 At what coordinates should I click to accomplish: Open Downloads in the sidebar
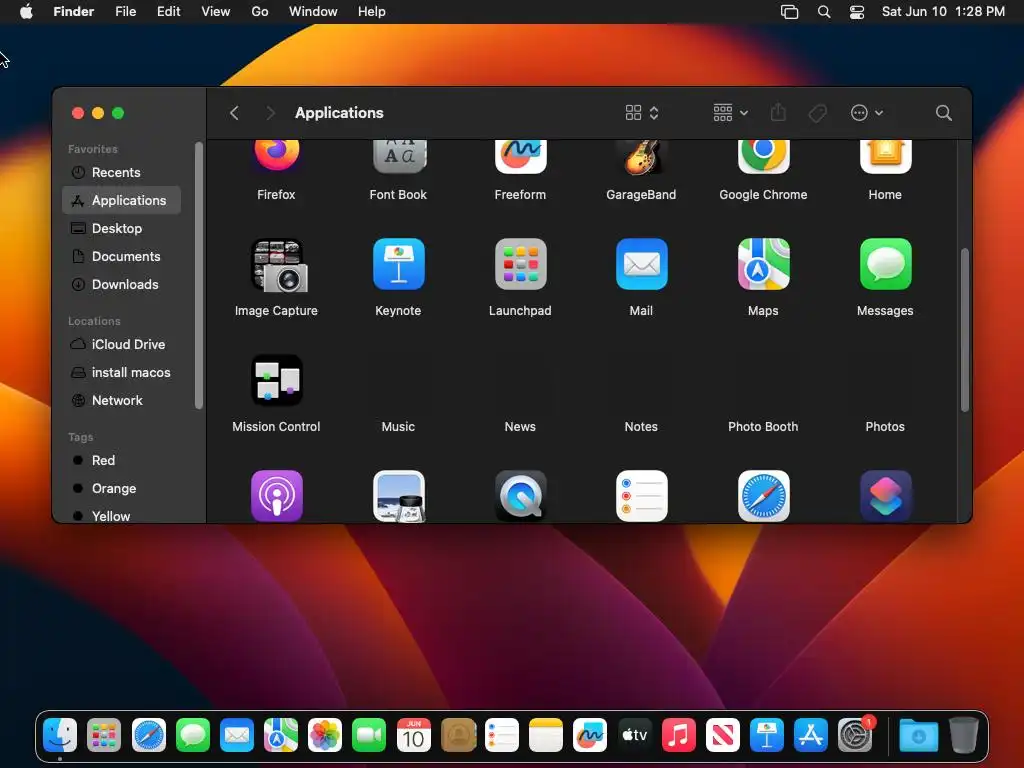(121, 285)
